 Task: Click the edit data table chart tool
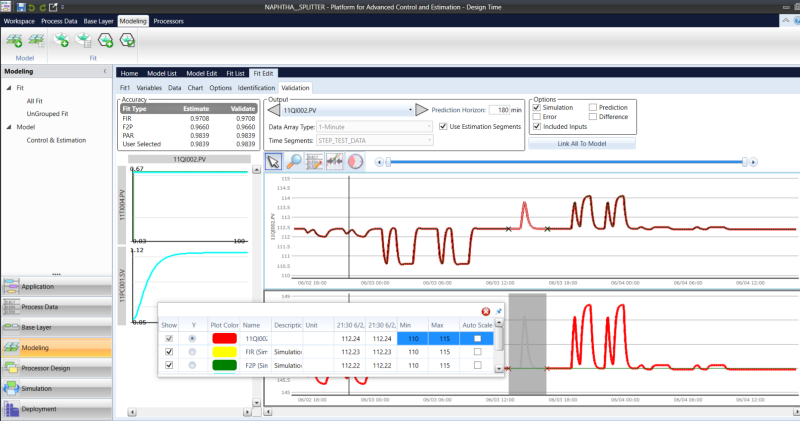[314, 162]
